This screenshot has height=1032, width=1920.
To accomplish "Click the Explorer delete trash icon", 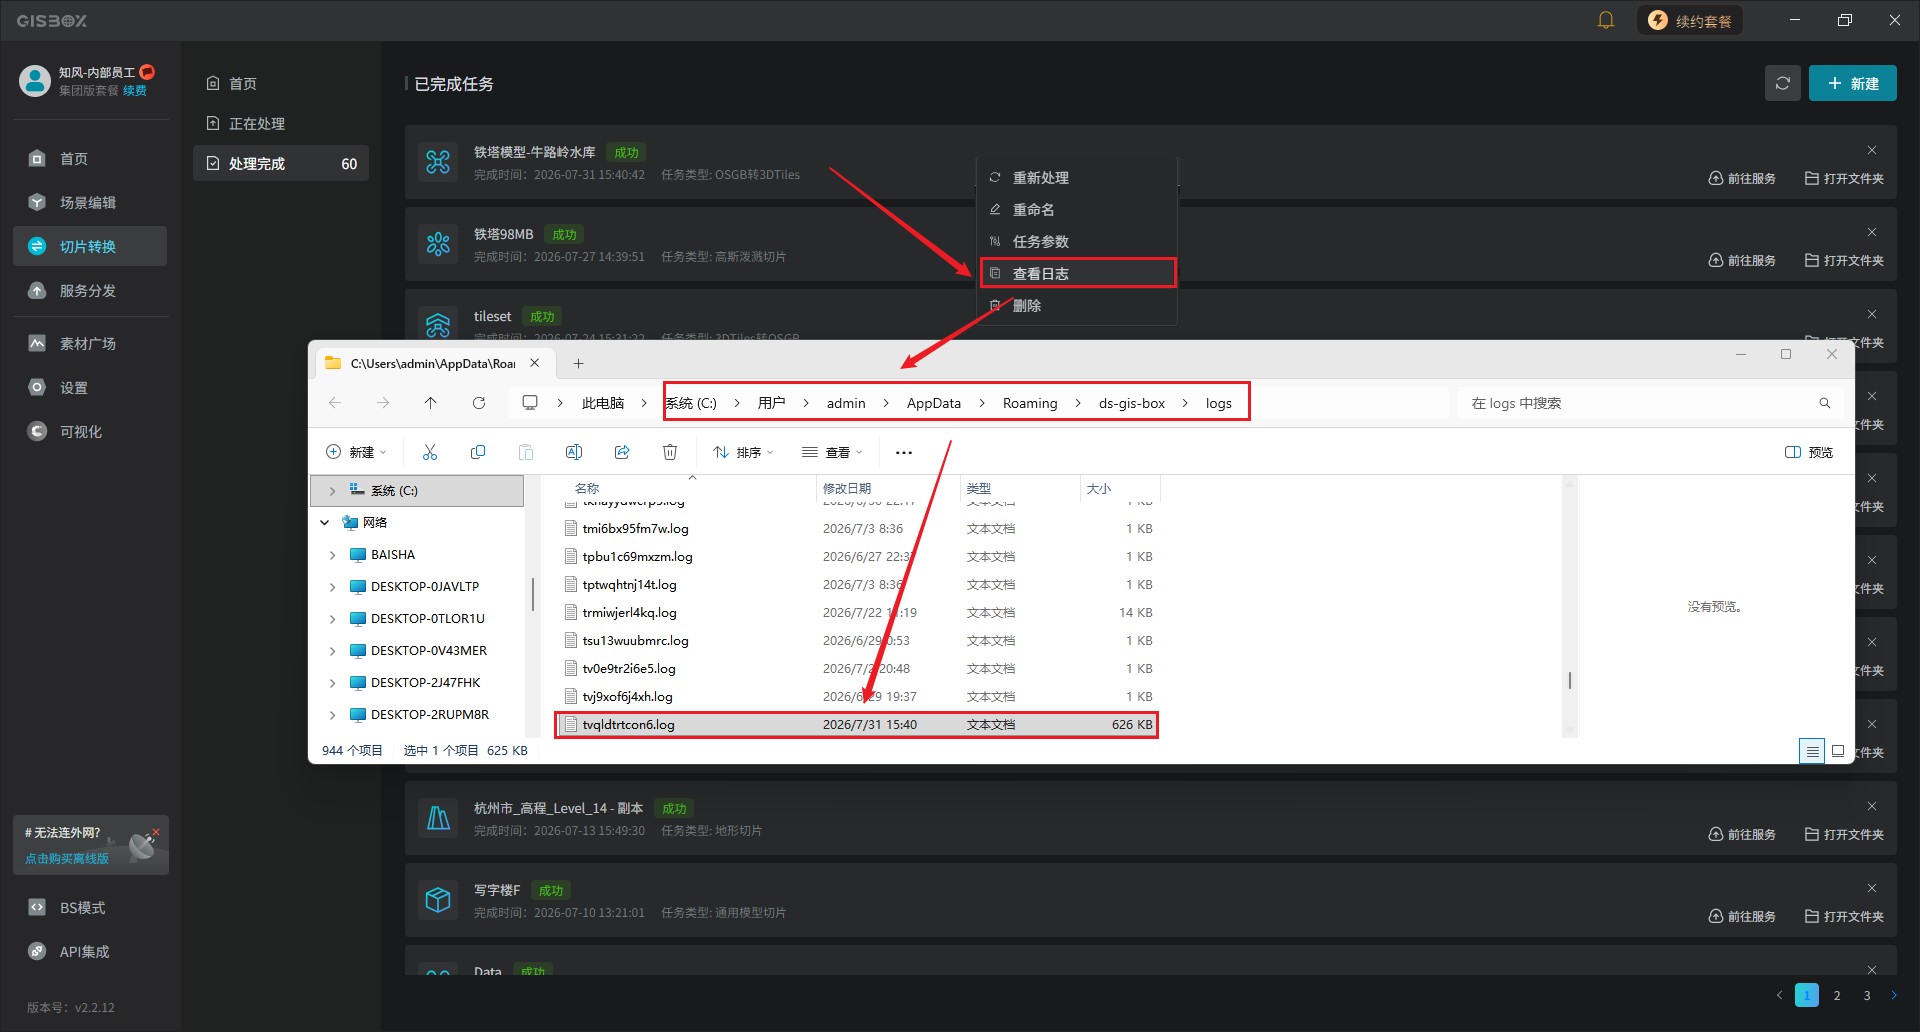I will (x=670, y=453).
